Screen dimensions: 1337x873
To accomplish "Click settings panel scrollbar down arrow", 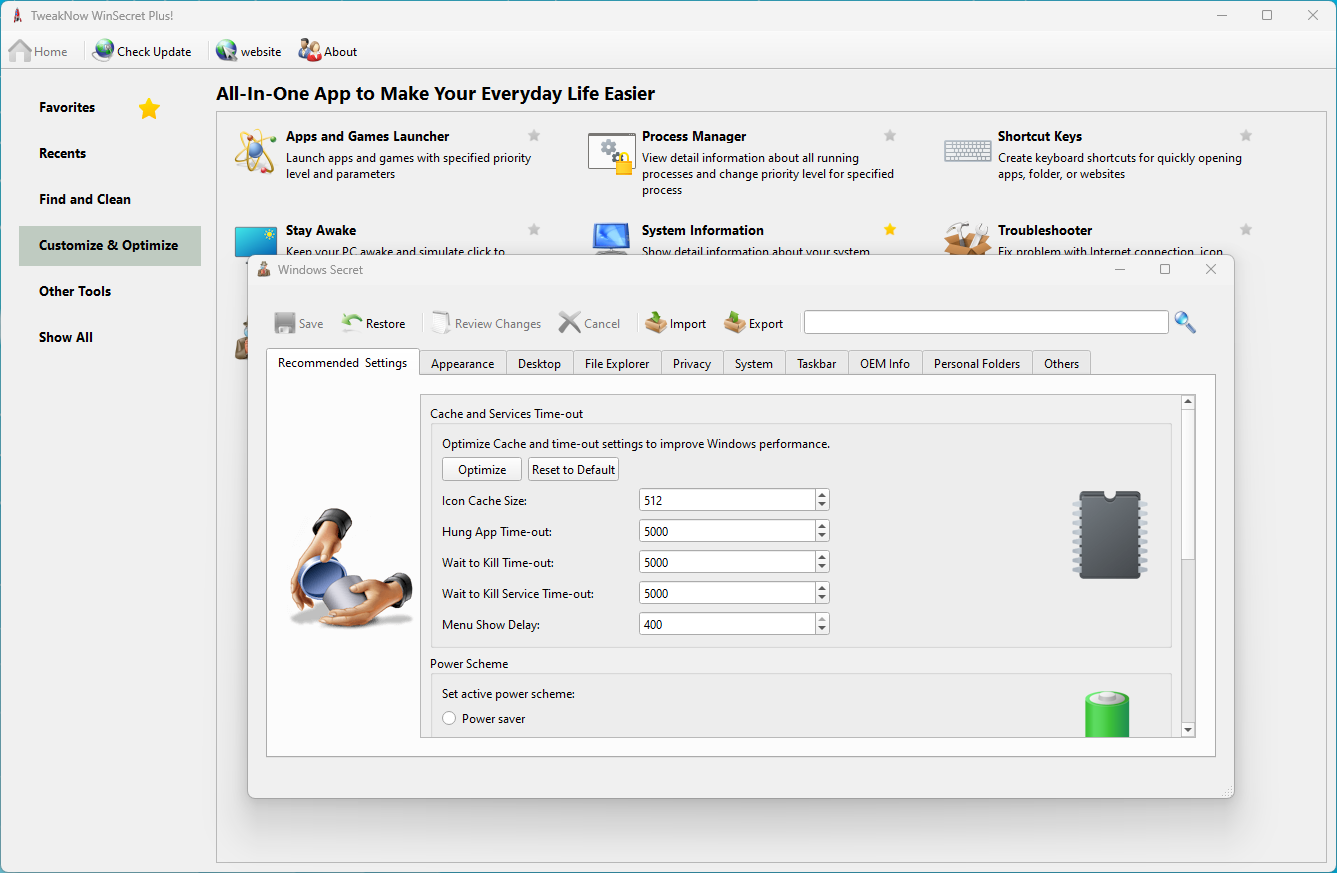I will [1188, 730].
